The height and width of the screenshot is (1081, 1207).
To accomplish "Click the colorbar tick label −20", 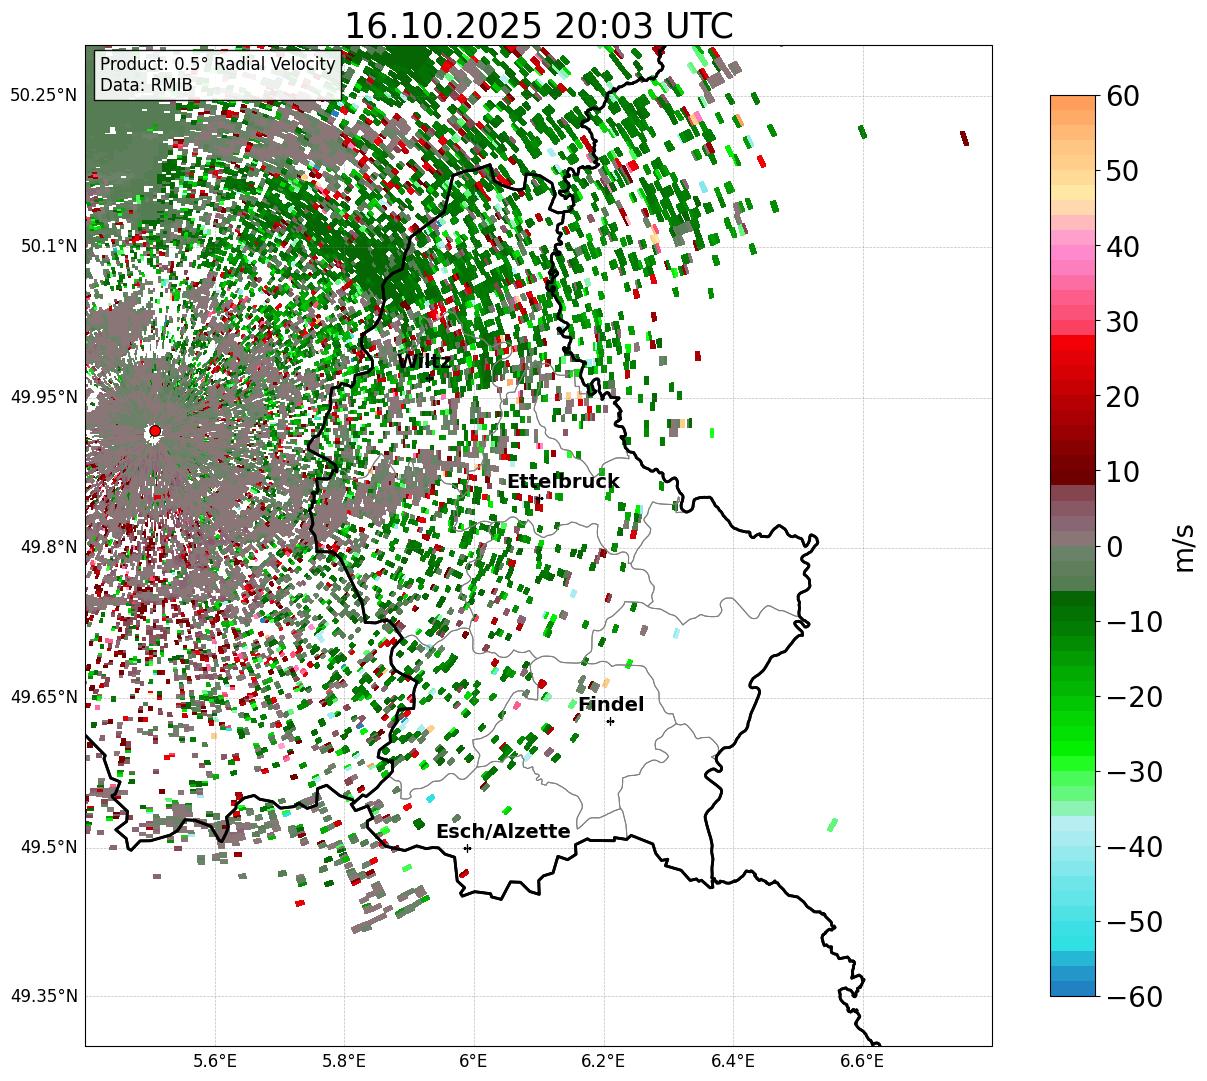I will (x=1132, y=697).
